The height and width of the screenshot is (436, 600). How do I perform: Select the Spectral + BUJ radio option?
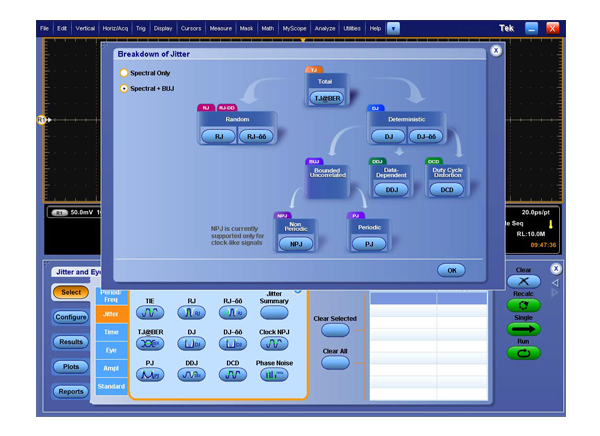point(124,88)
